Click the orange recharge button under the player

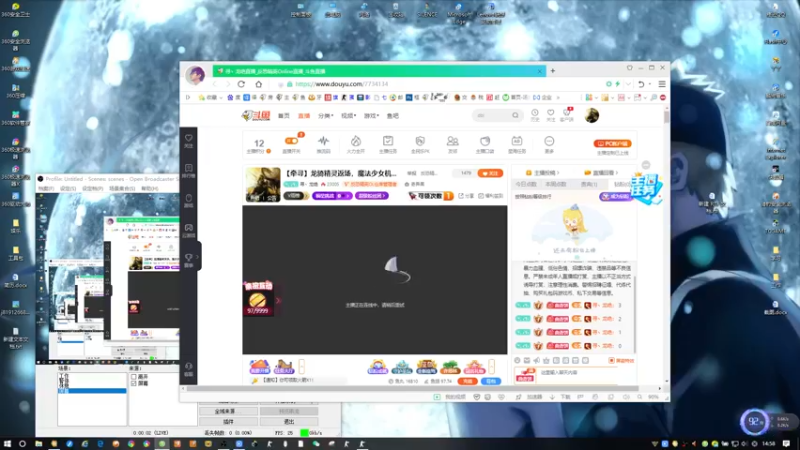click(x=467, y=381)
